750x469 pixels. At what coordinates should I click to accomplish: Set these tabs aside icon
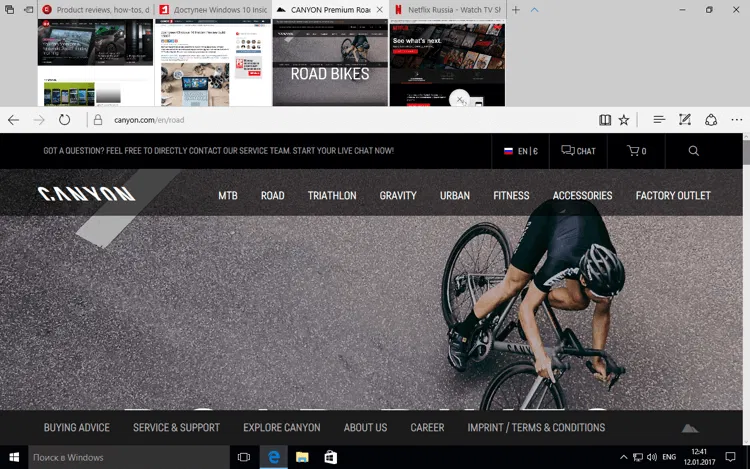pyautogui.click(x=29, y=10)
